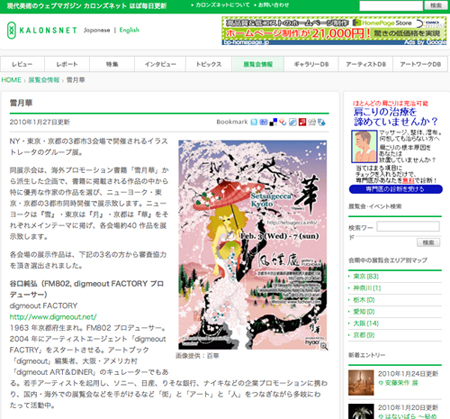Click the last bookmark icon in the Bookmark row
This screenshot has width=450, height=419.
(x=322, y=122)
